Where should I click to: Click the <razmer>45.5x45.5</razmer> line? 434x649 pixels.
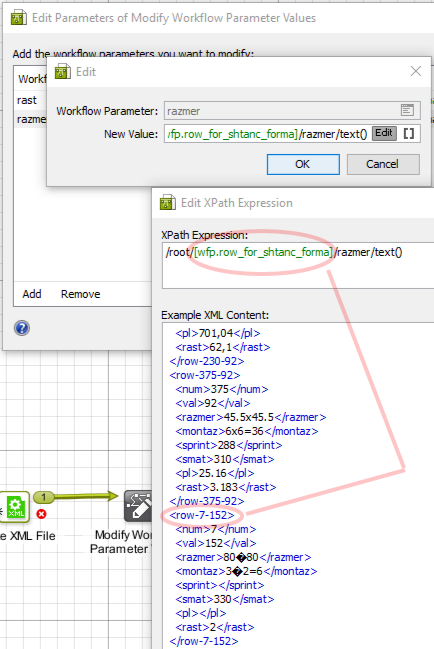pos(251,417)
